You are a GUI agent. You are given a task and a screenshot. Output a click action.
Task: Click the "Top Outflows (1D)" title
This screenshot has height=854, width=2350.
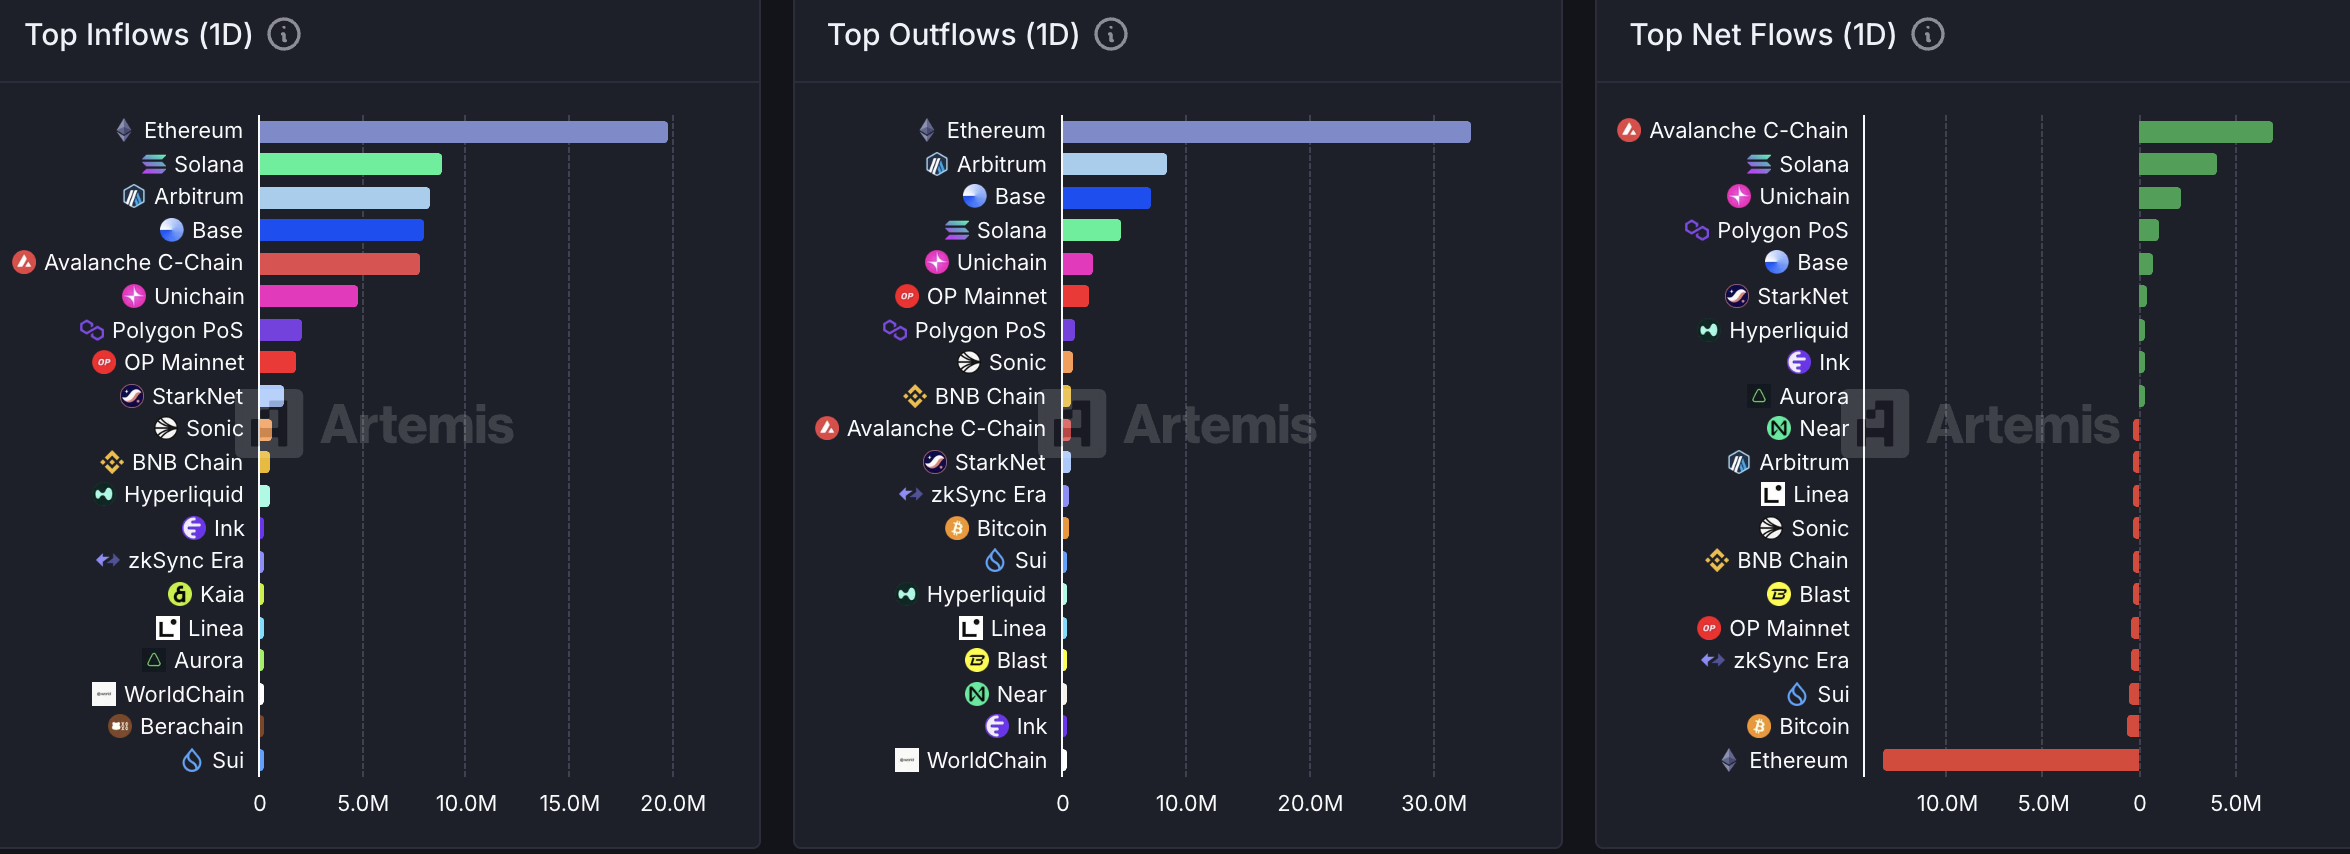[x=954, y=35]
